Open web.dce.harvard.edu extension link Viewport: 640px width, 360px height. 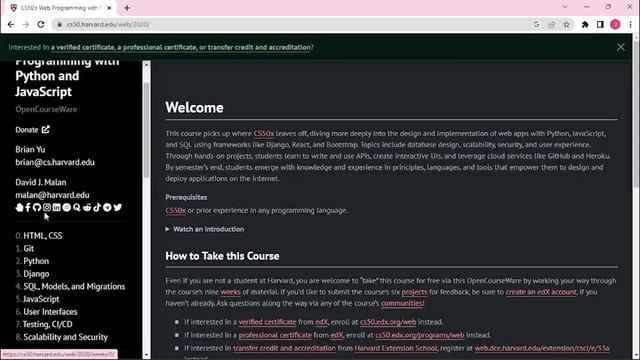pos(542,348)
